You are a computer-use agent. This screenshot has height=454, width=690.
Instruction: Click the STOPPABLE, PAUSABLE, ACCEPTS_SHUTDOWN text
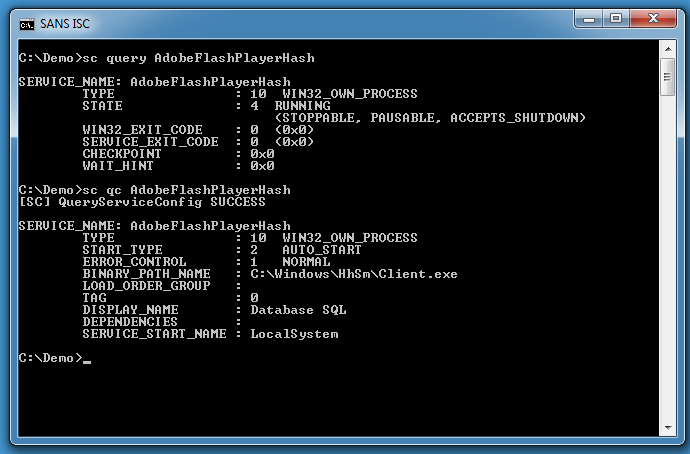tap(430, 117)
